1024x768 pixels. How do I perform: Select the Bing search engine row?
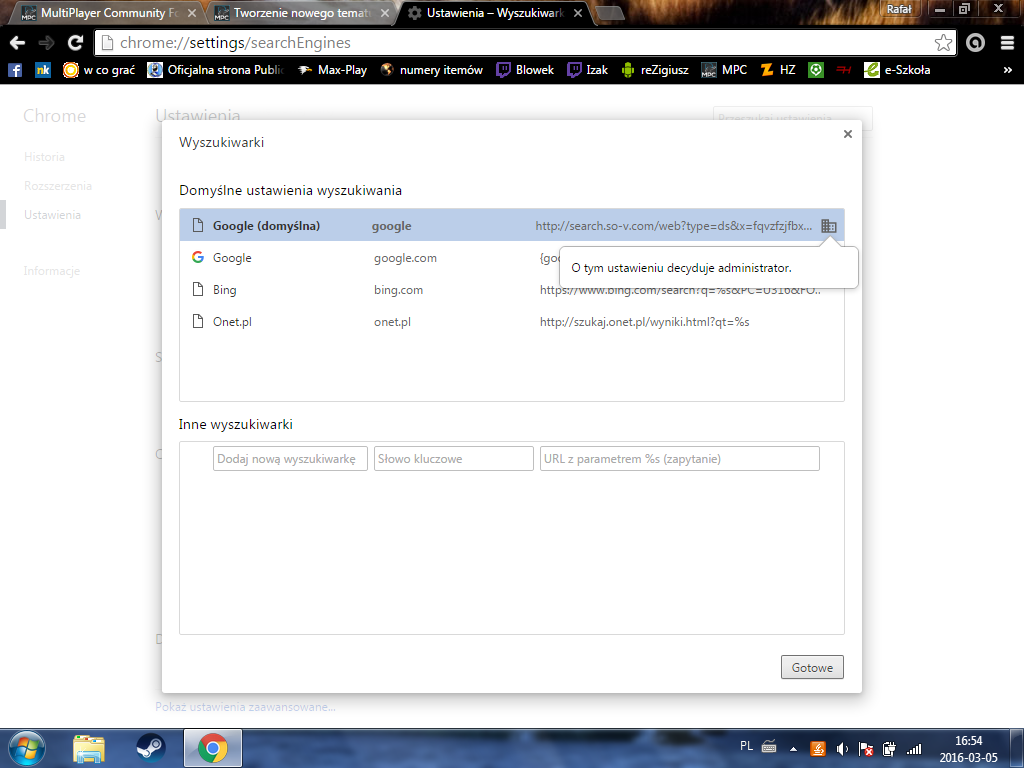pos(512,289)
